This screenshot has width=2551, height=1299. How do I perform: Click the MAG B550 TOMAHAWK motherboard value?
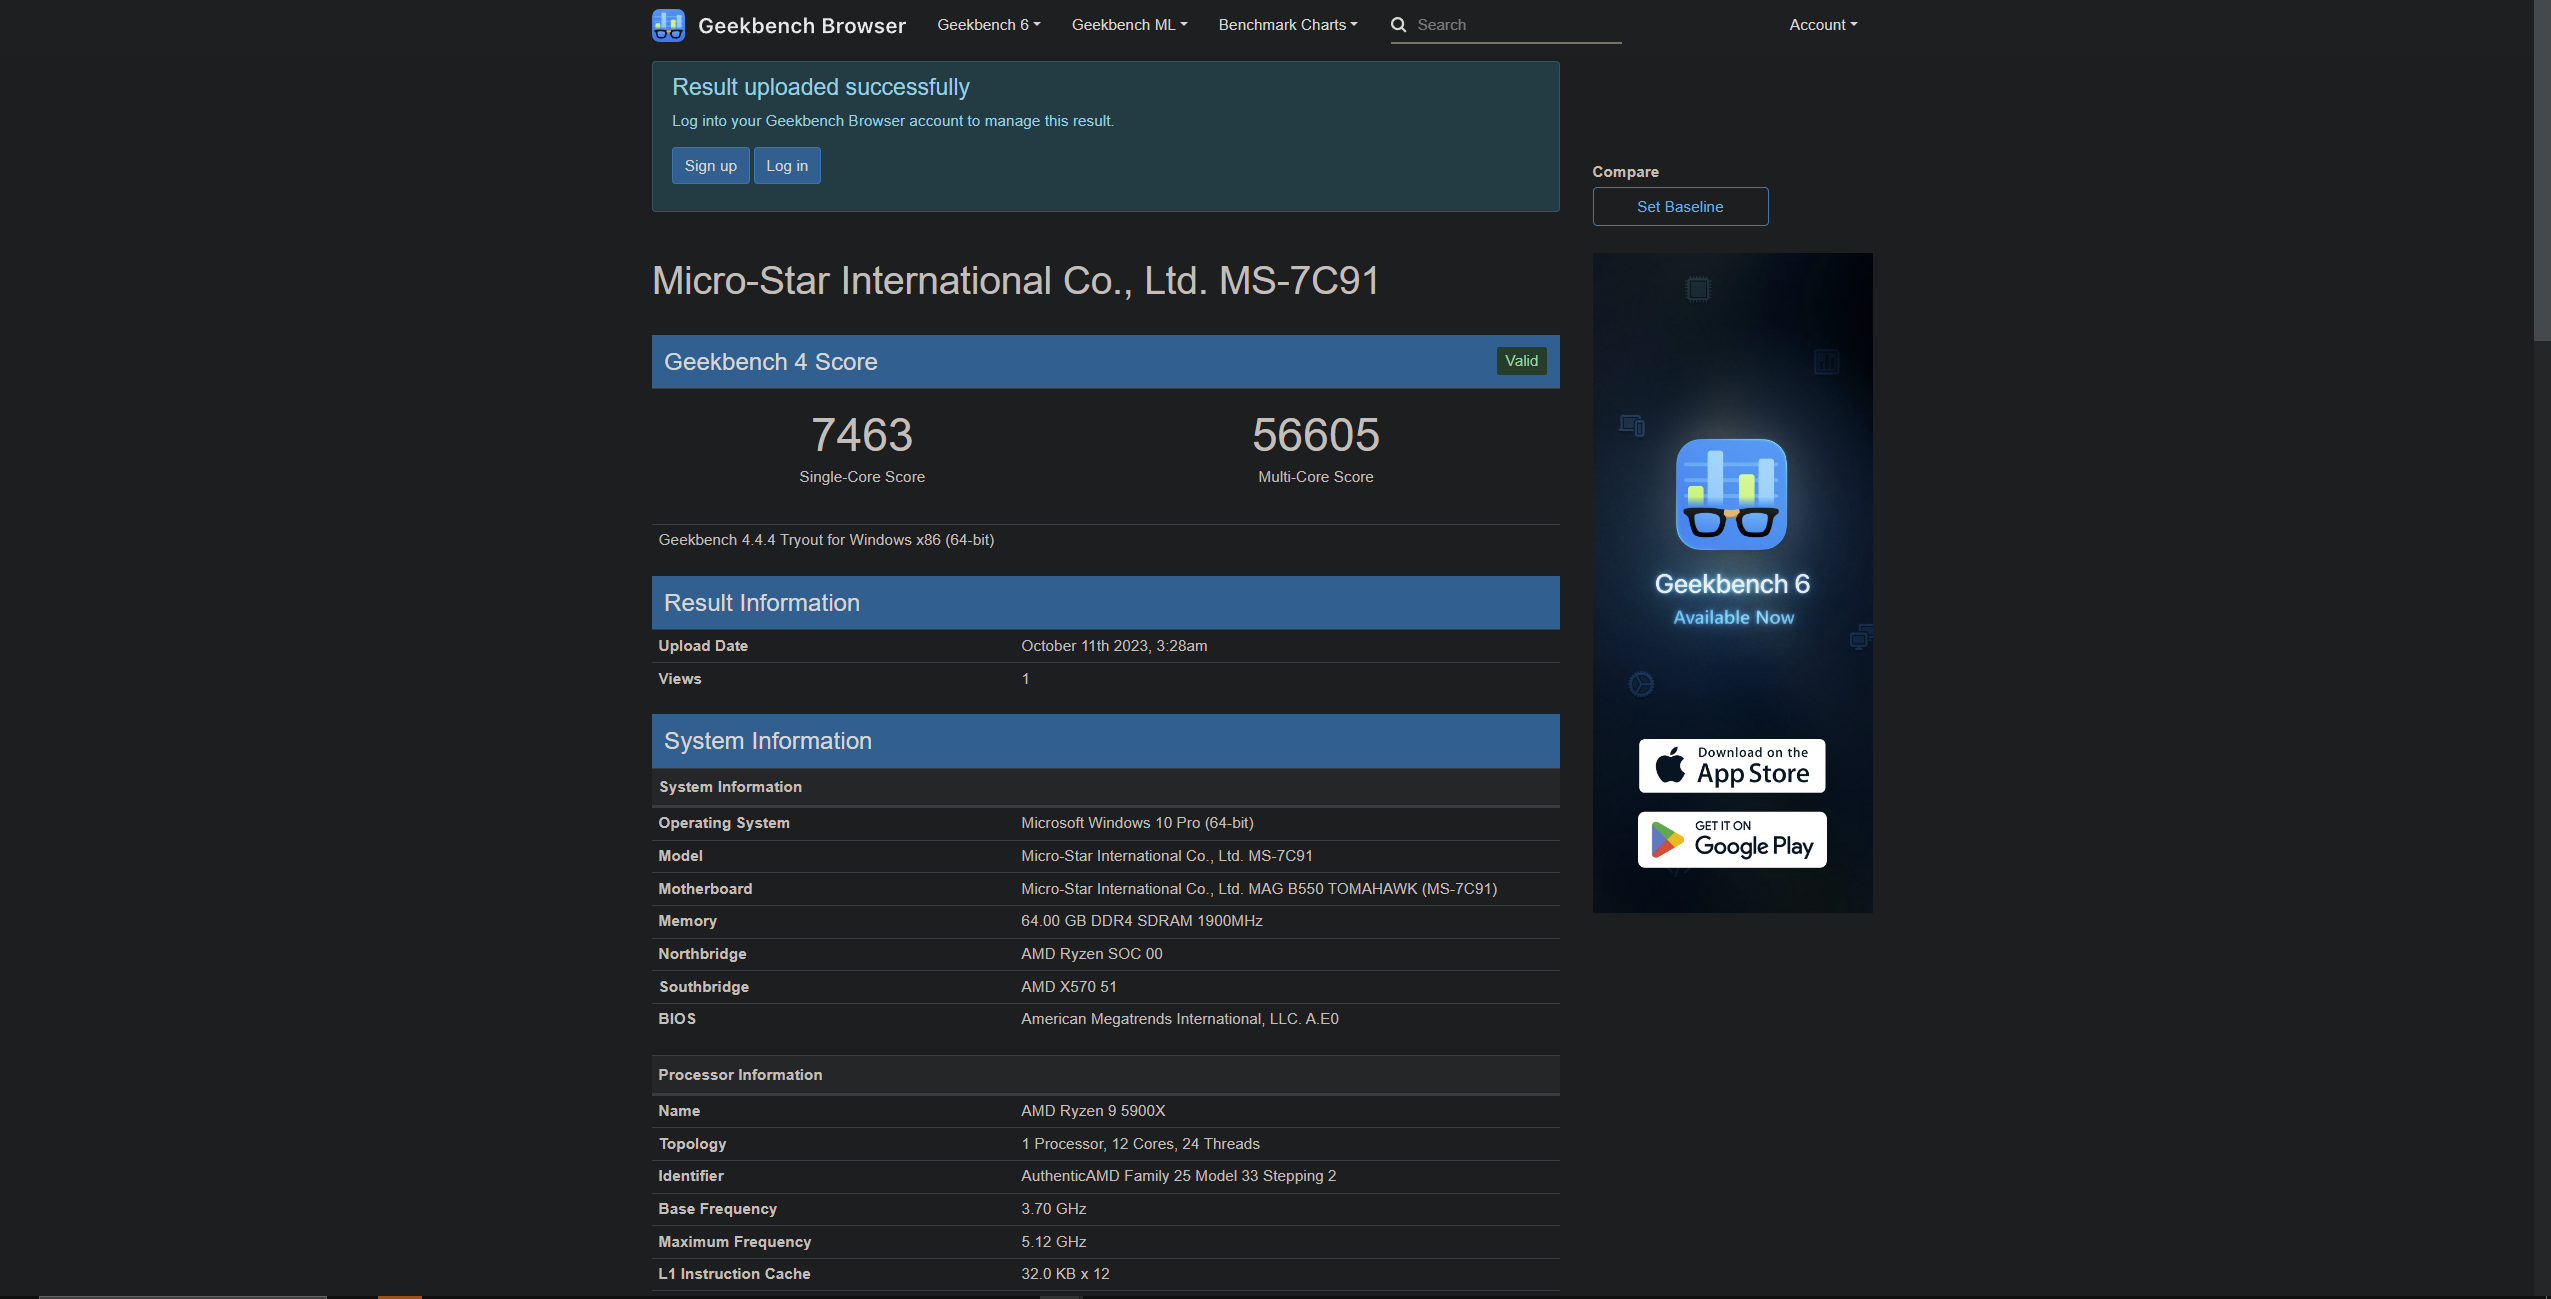(x=1259, y=889)
